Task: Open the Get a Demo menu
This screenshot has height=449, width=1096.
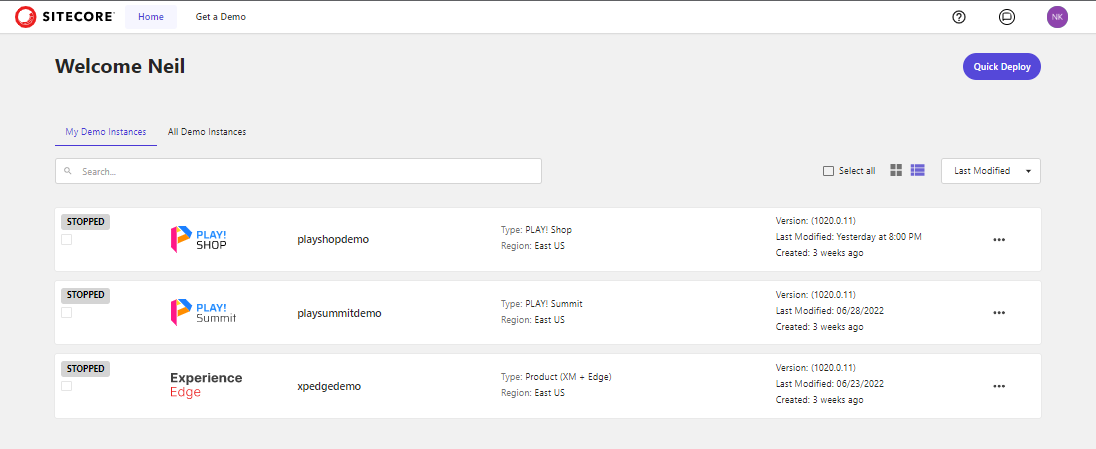Action: (x=221, y=17)
